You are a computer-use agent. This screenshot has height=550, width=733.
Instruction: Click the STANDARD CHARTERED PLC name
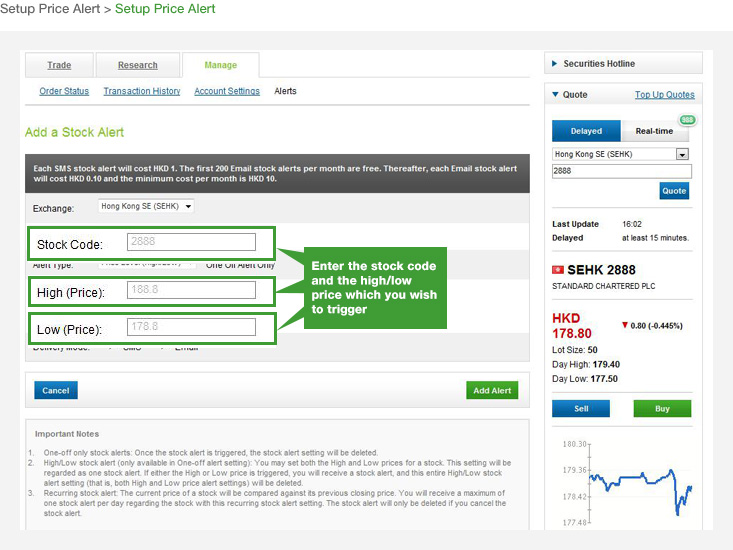pos(604,286)
